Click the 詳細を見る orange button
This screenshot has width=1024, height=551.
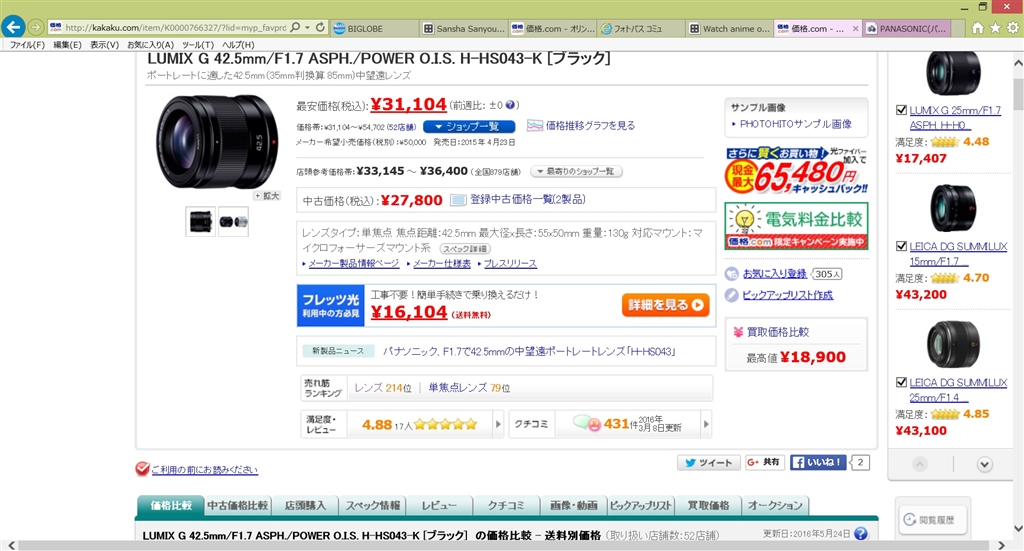coord(665,305)
